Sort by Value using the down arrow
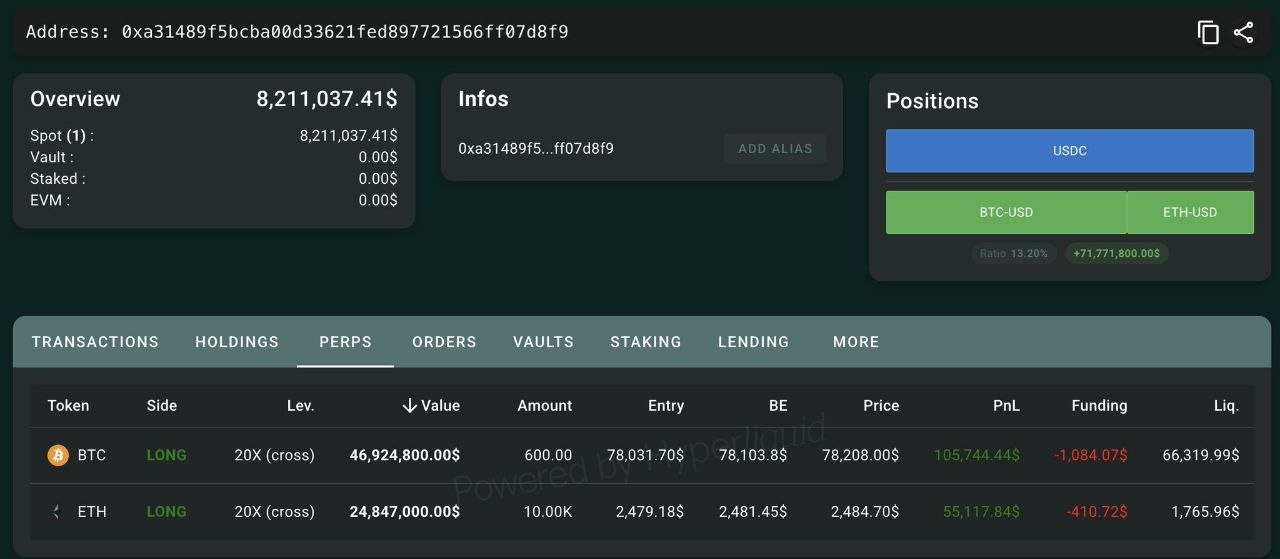The height and width of the screenshot is (559, 1280). click(409, 405)
